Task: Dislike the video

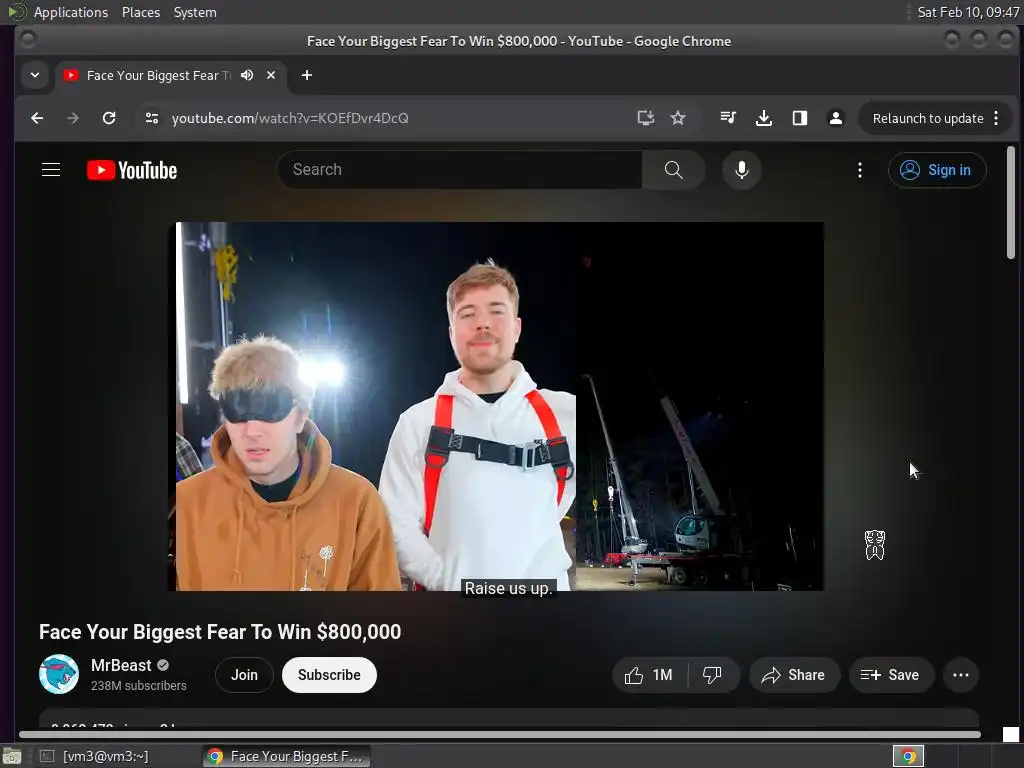Action: pos(712,675)
